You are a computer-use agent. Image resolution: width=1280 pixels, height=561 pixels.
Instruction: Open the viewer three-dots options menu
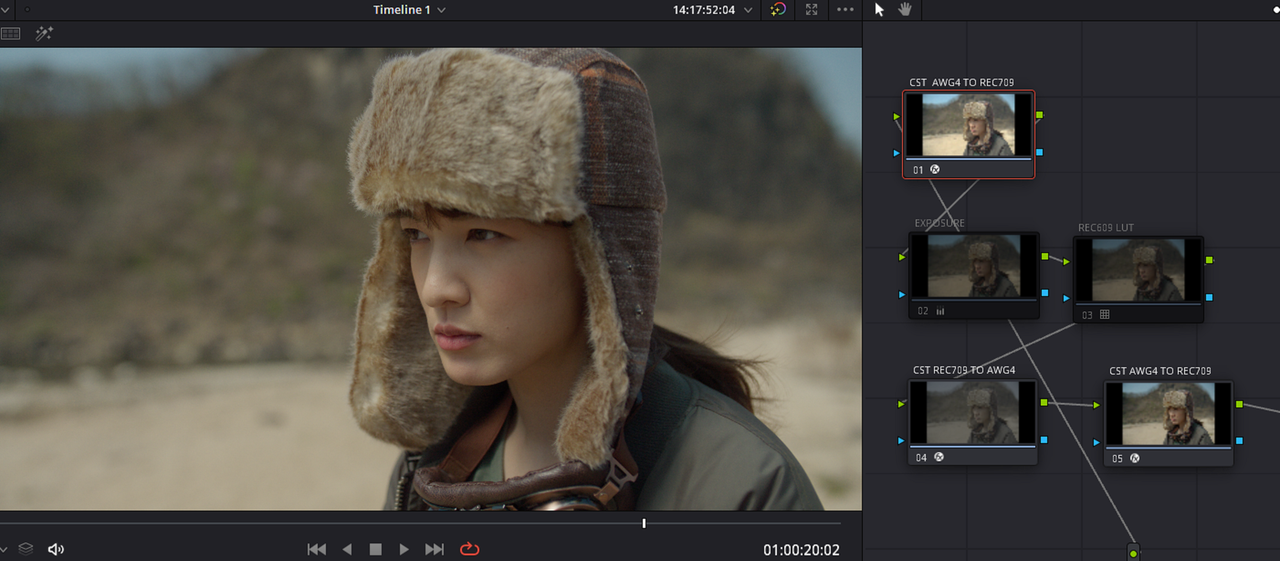coord(846,10)
